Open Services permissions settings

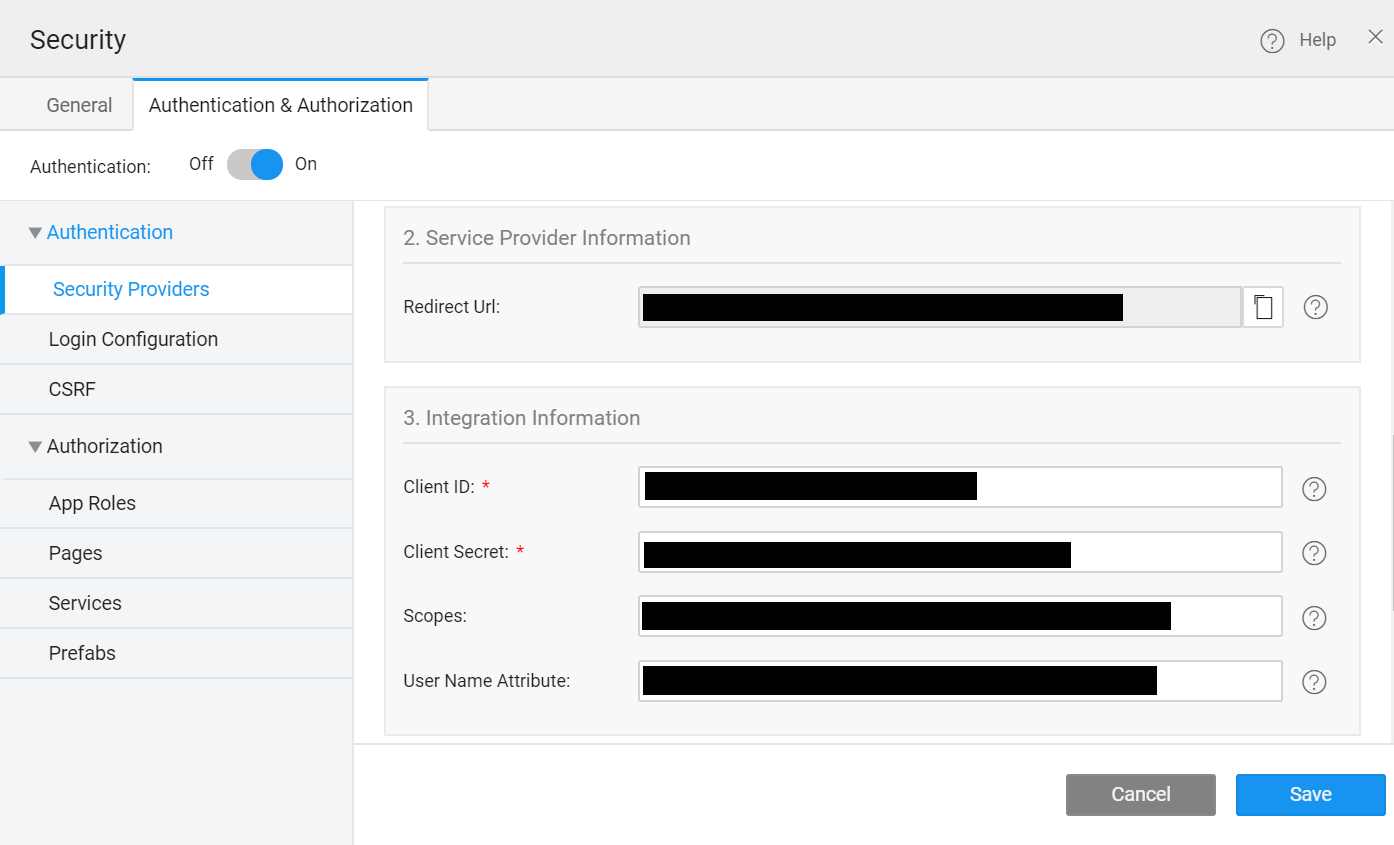pos(85,603)
